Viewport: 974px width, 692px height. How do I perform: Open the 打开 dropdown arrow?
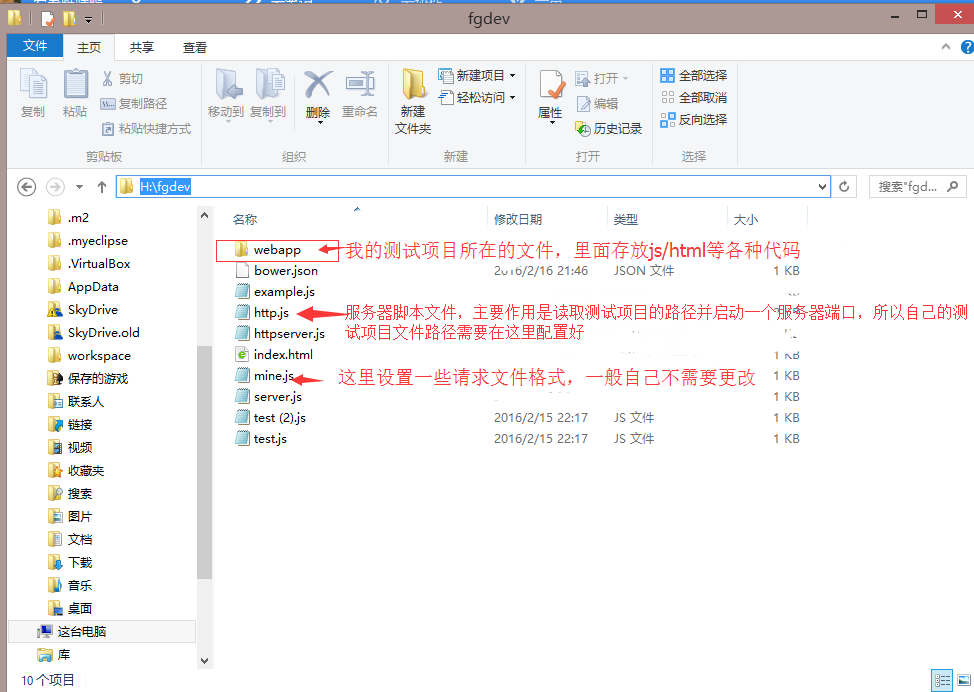click(x=626, y=78)
